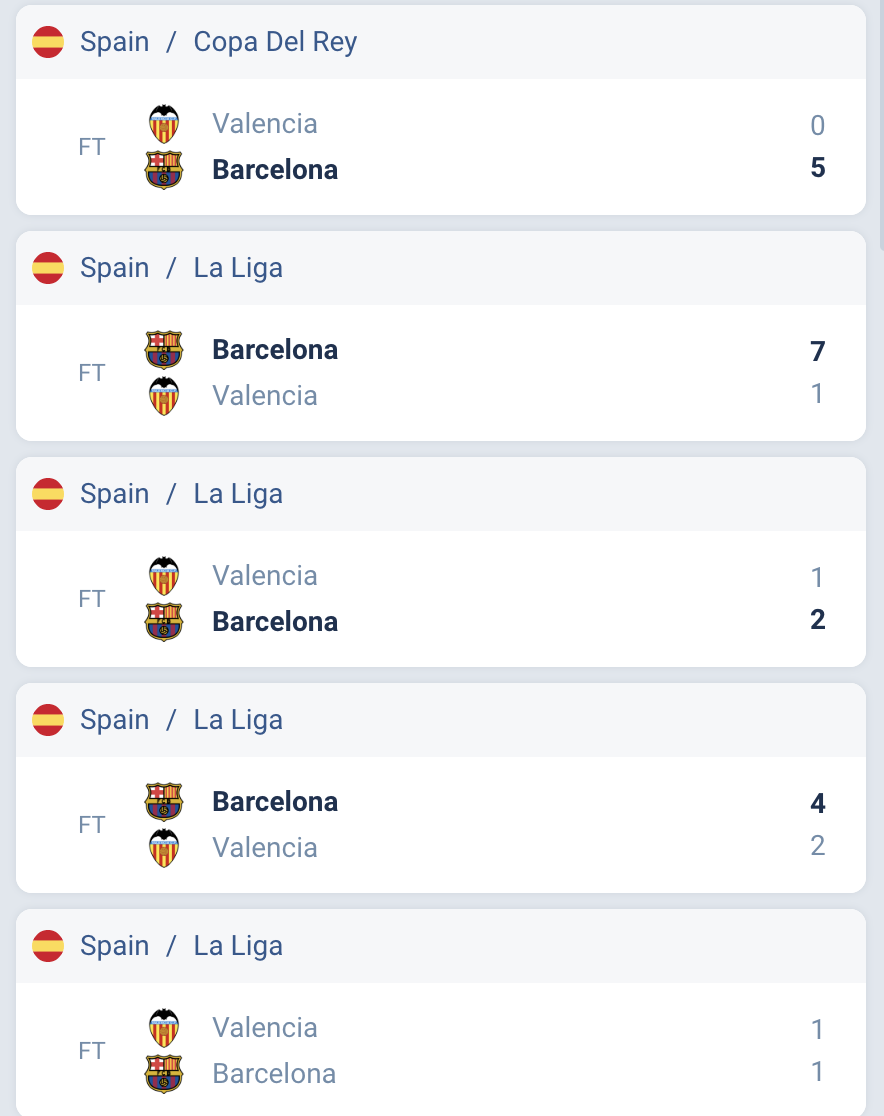Open the Copa Del Rey competition link
This screenshot has height=1116, width=884.
point(275,42)
